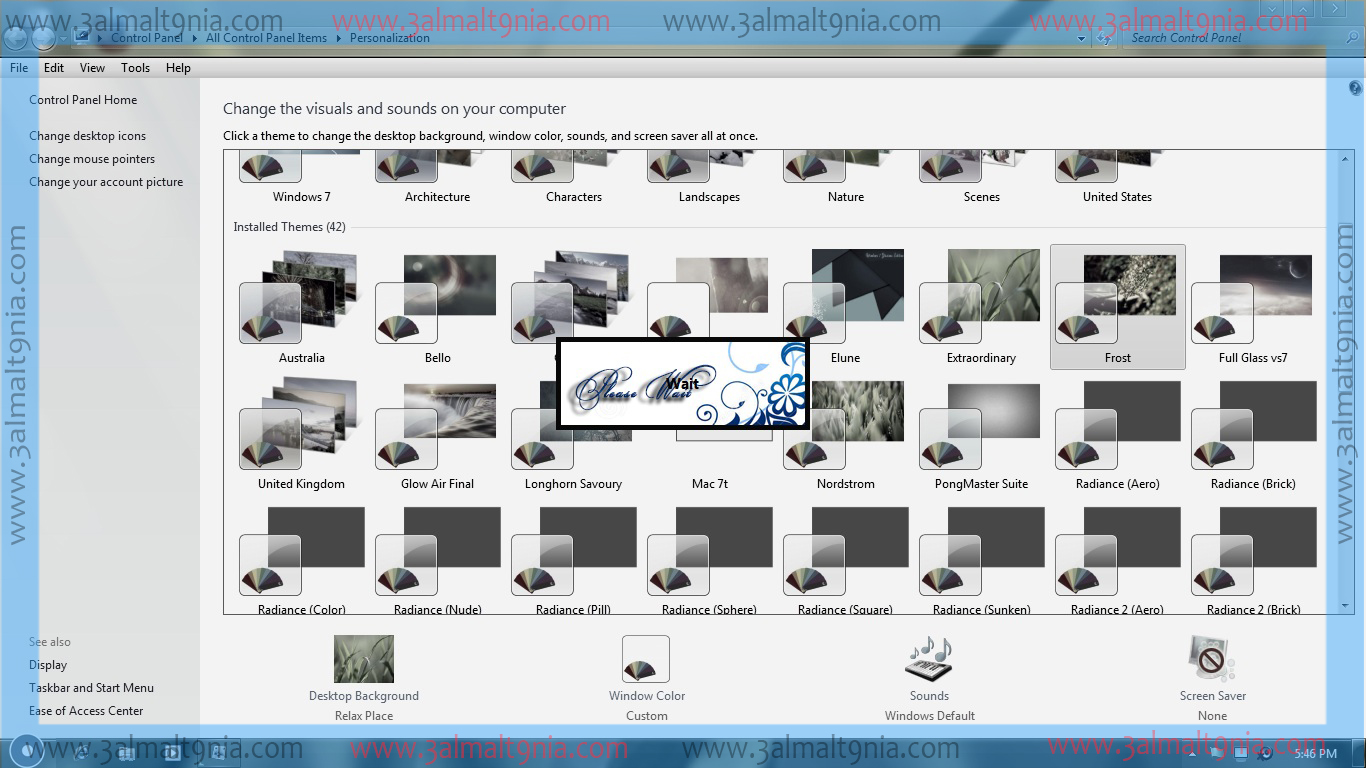Choose the Glow Air Final theme
Image resolution: width=1366 pixels, height=768 pixels.
pos(437,433)
